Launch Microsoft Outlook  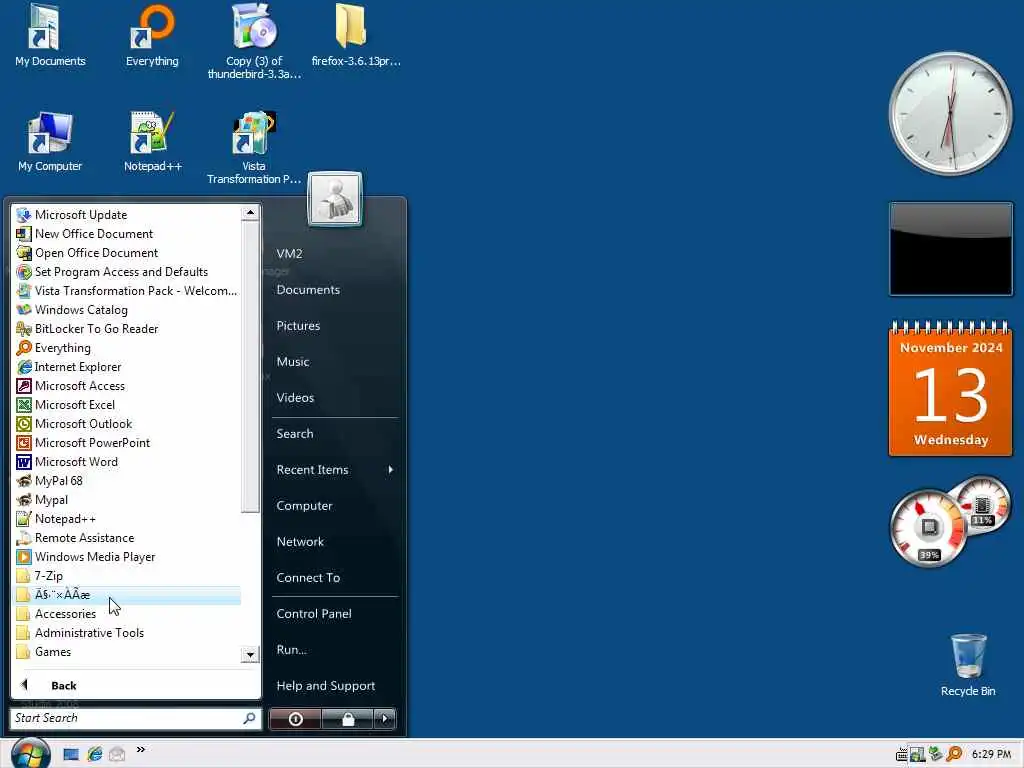tap(128, 423)
